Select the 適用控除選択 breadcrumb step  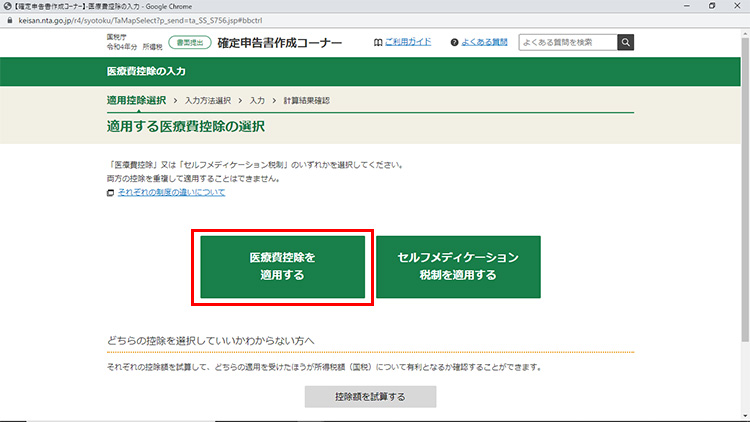(x=136, y=101)
